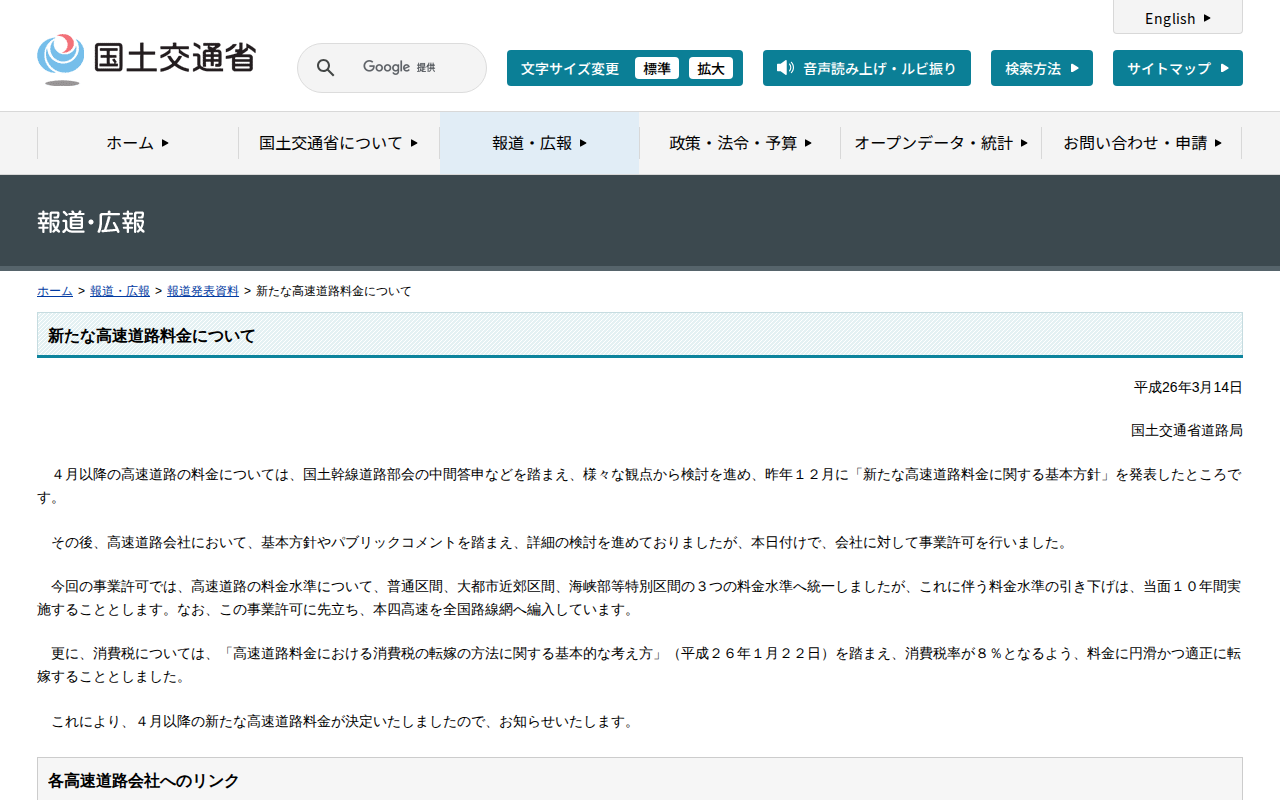Set text size to 拡大
The image size is (1280, 800).
tap(711, 68)
